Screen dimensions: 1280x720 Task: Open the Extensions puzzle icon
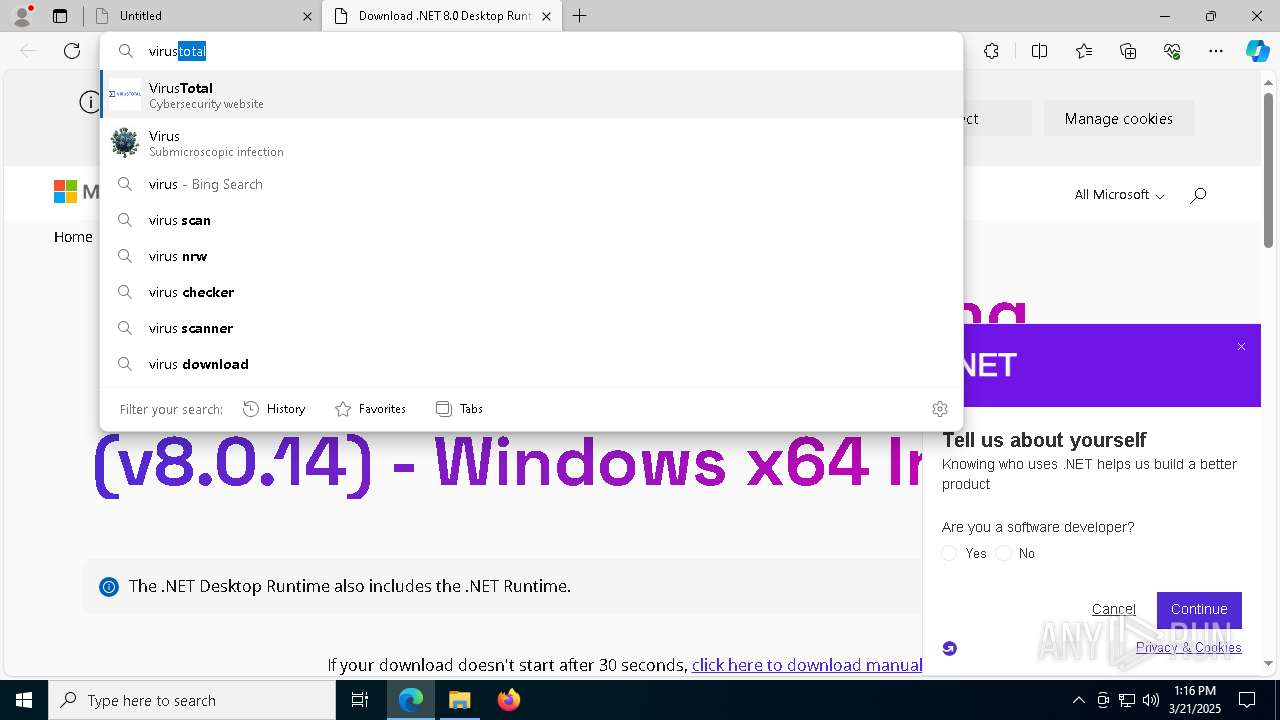tap(991, 51)
